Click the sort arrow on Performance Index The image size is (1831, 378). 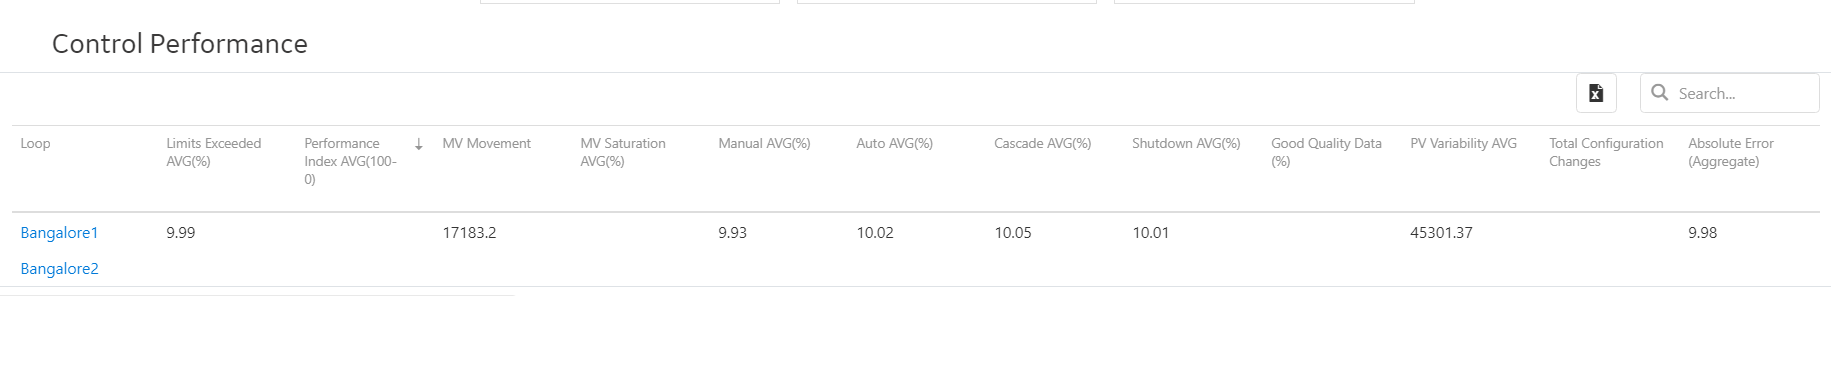(x=419, y=144)
